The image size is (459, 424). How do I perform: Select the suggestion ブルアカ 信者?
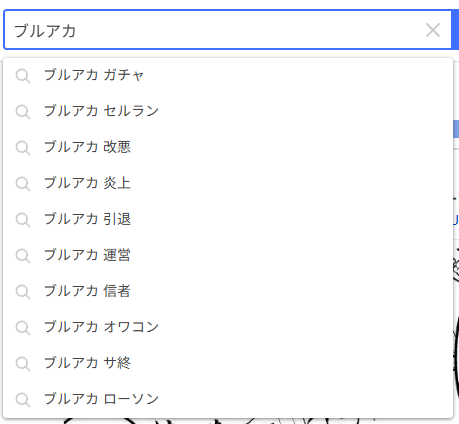click(x=228, y=291)
